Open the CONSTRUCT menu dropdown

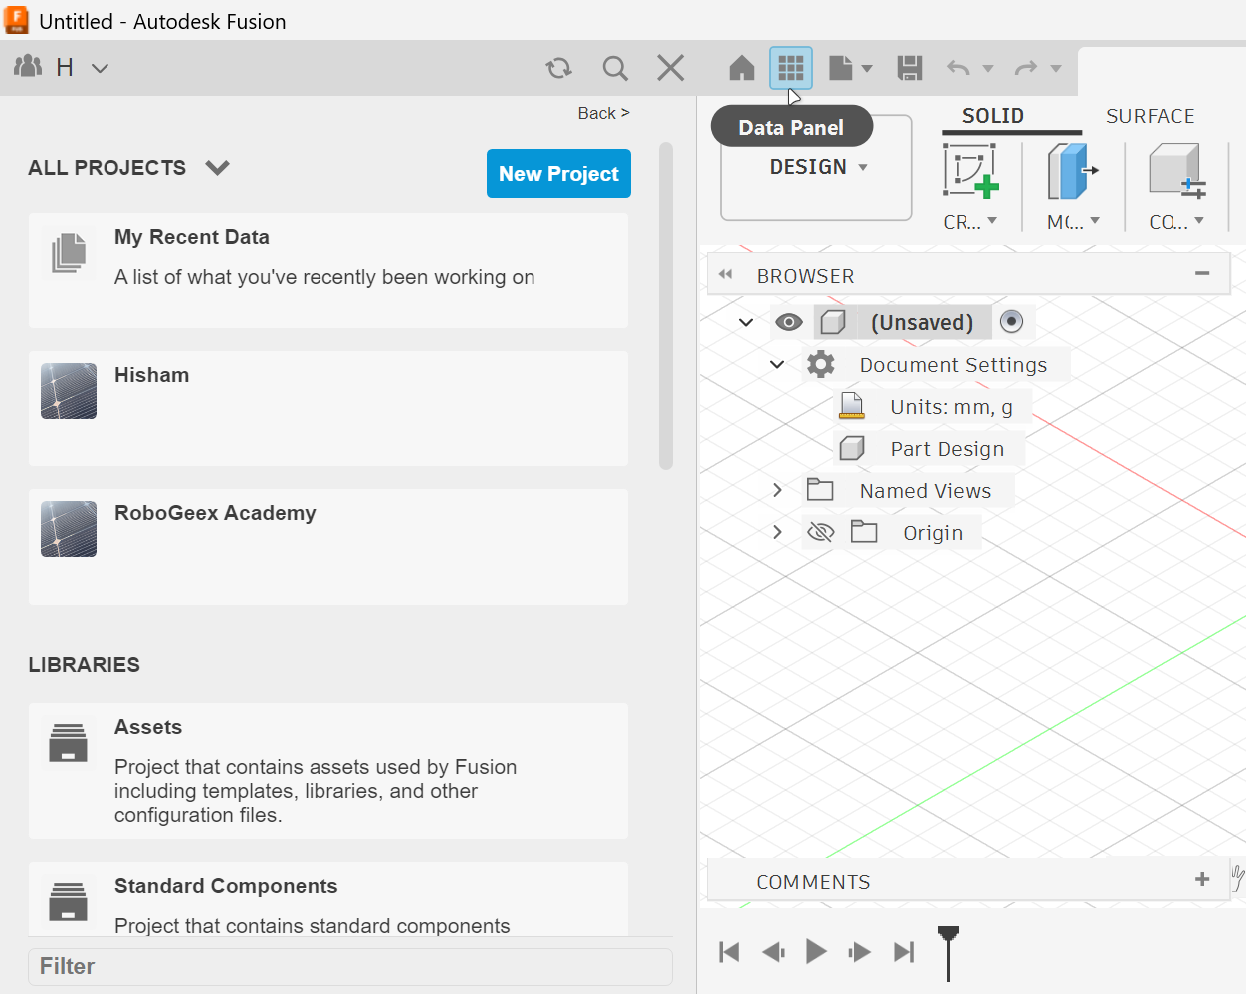click(x=1176, y=222)
